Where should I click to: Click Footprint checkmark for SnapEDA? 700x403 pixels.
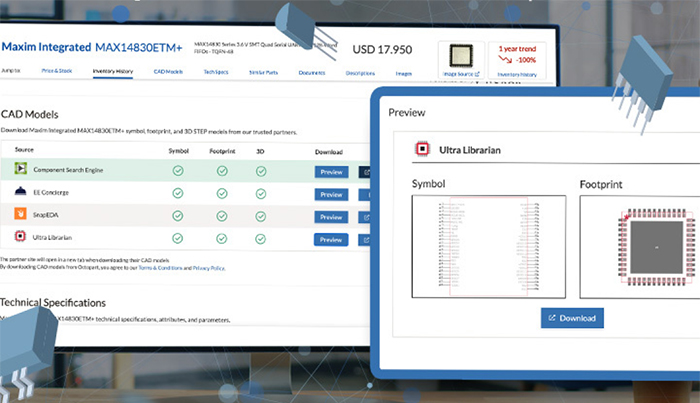221,215
